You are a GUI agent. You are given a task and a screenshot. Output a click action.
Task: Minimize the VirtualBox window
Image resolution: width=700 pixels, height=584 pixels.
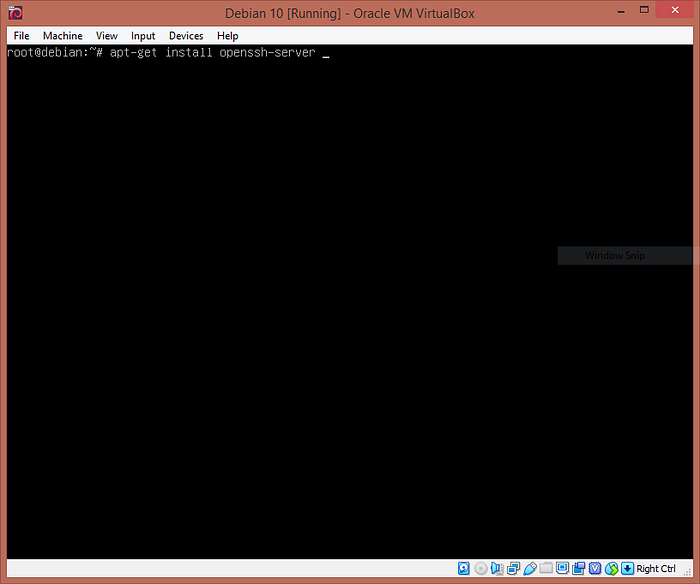[x=621, y=11]
